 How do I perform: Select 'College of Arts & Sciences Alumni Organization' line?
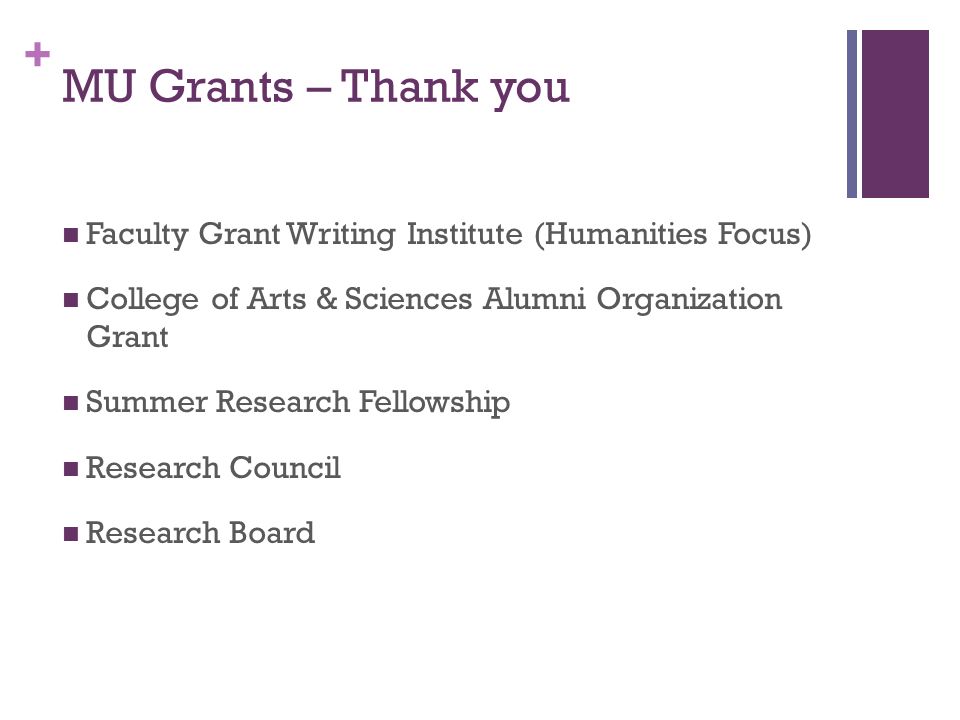click(x=434, y=300)
